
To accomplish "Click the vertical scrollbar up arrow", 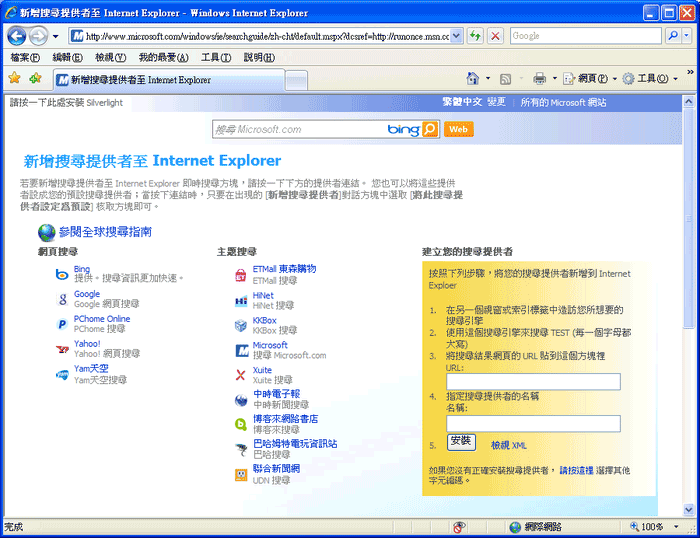I will pyautogui.click(x=688, y=102).
